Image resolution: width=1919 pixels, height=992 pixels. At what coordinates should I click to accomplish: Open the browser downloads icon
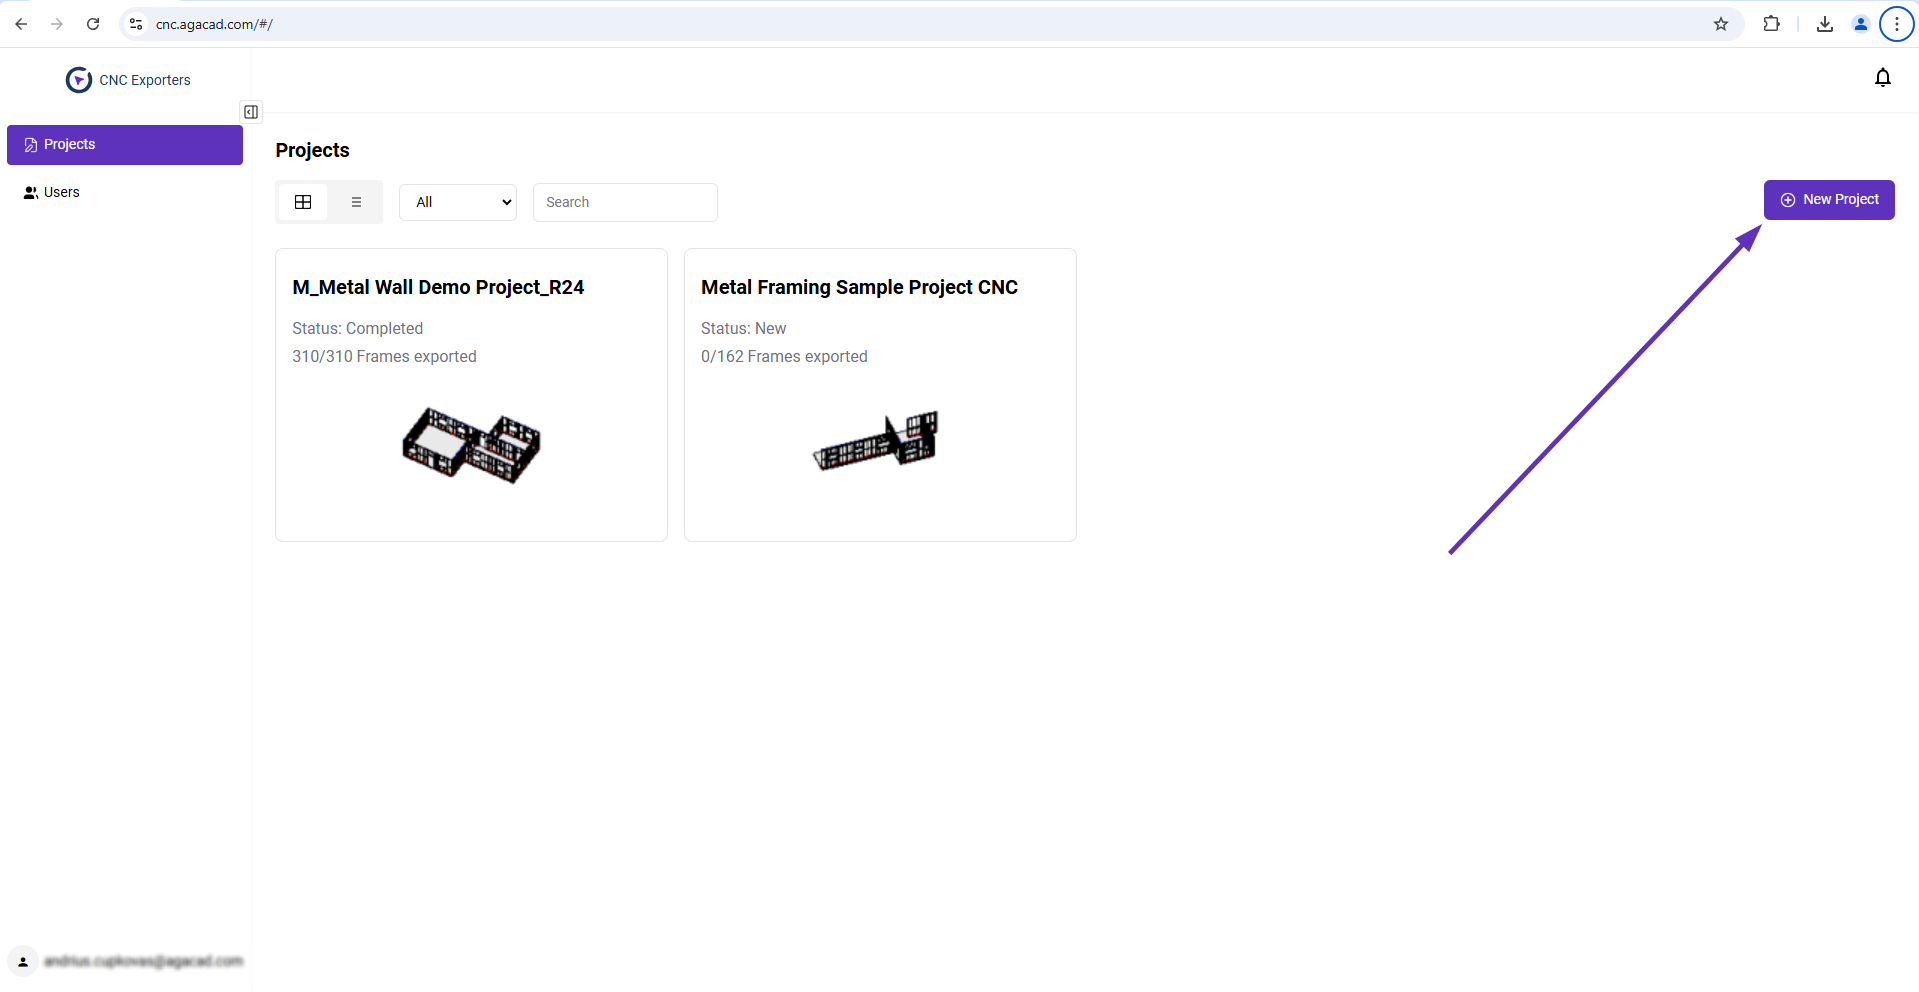click(1824, 24)
